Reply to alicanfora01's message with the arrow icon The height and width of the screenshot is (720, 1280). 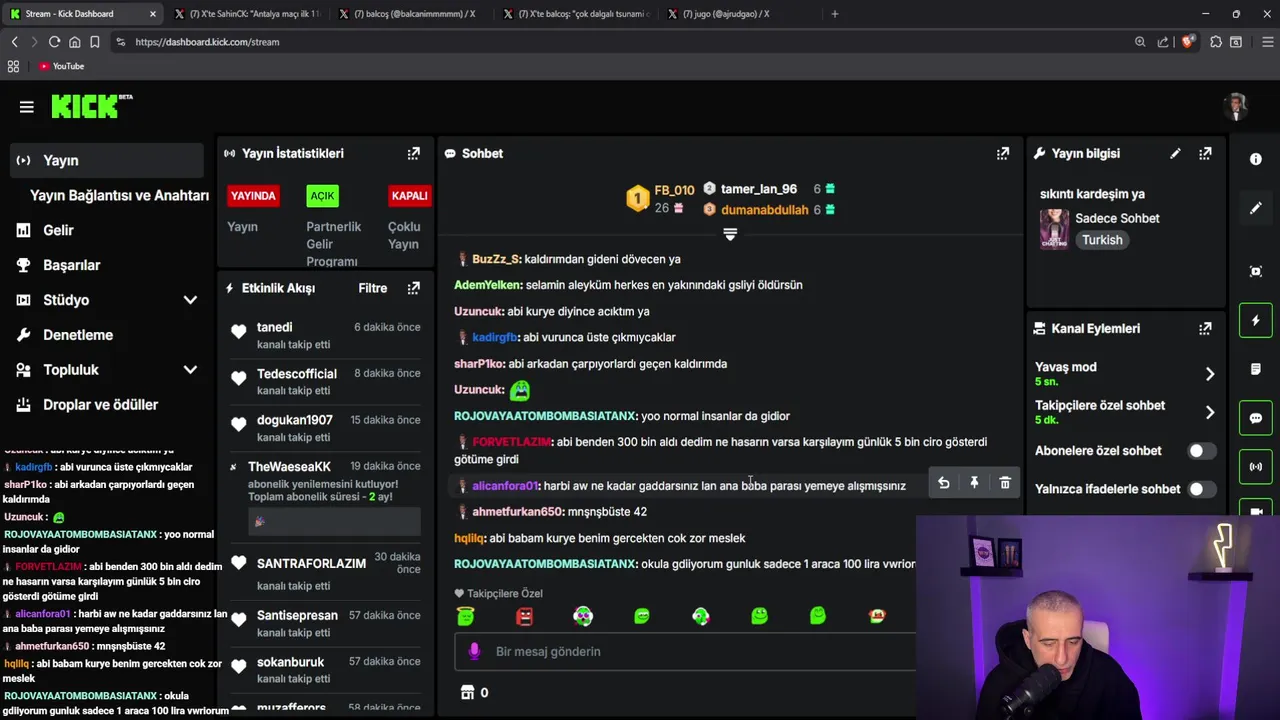943,483
